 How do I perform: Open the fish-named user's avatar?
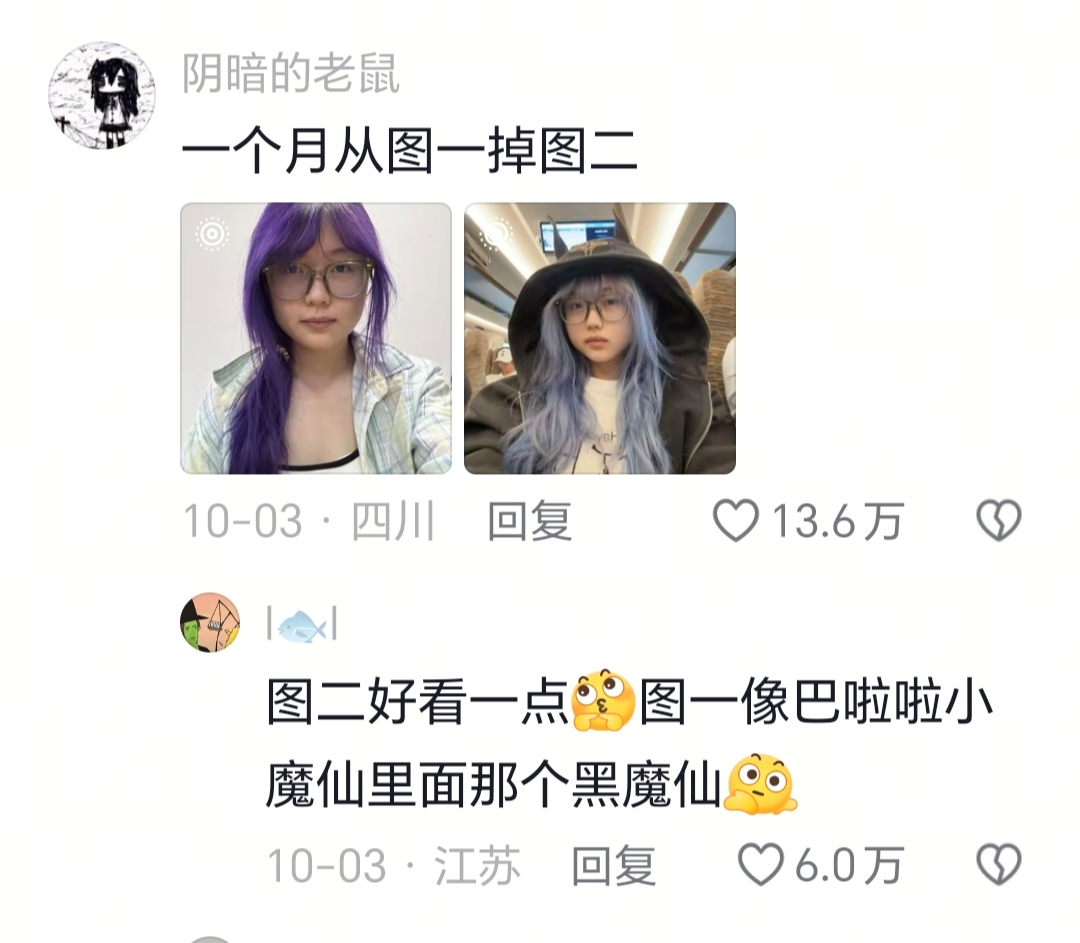[x=210, y=622]
